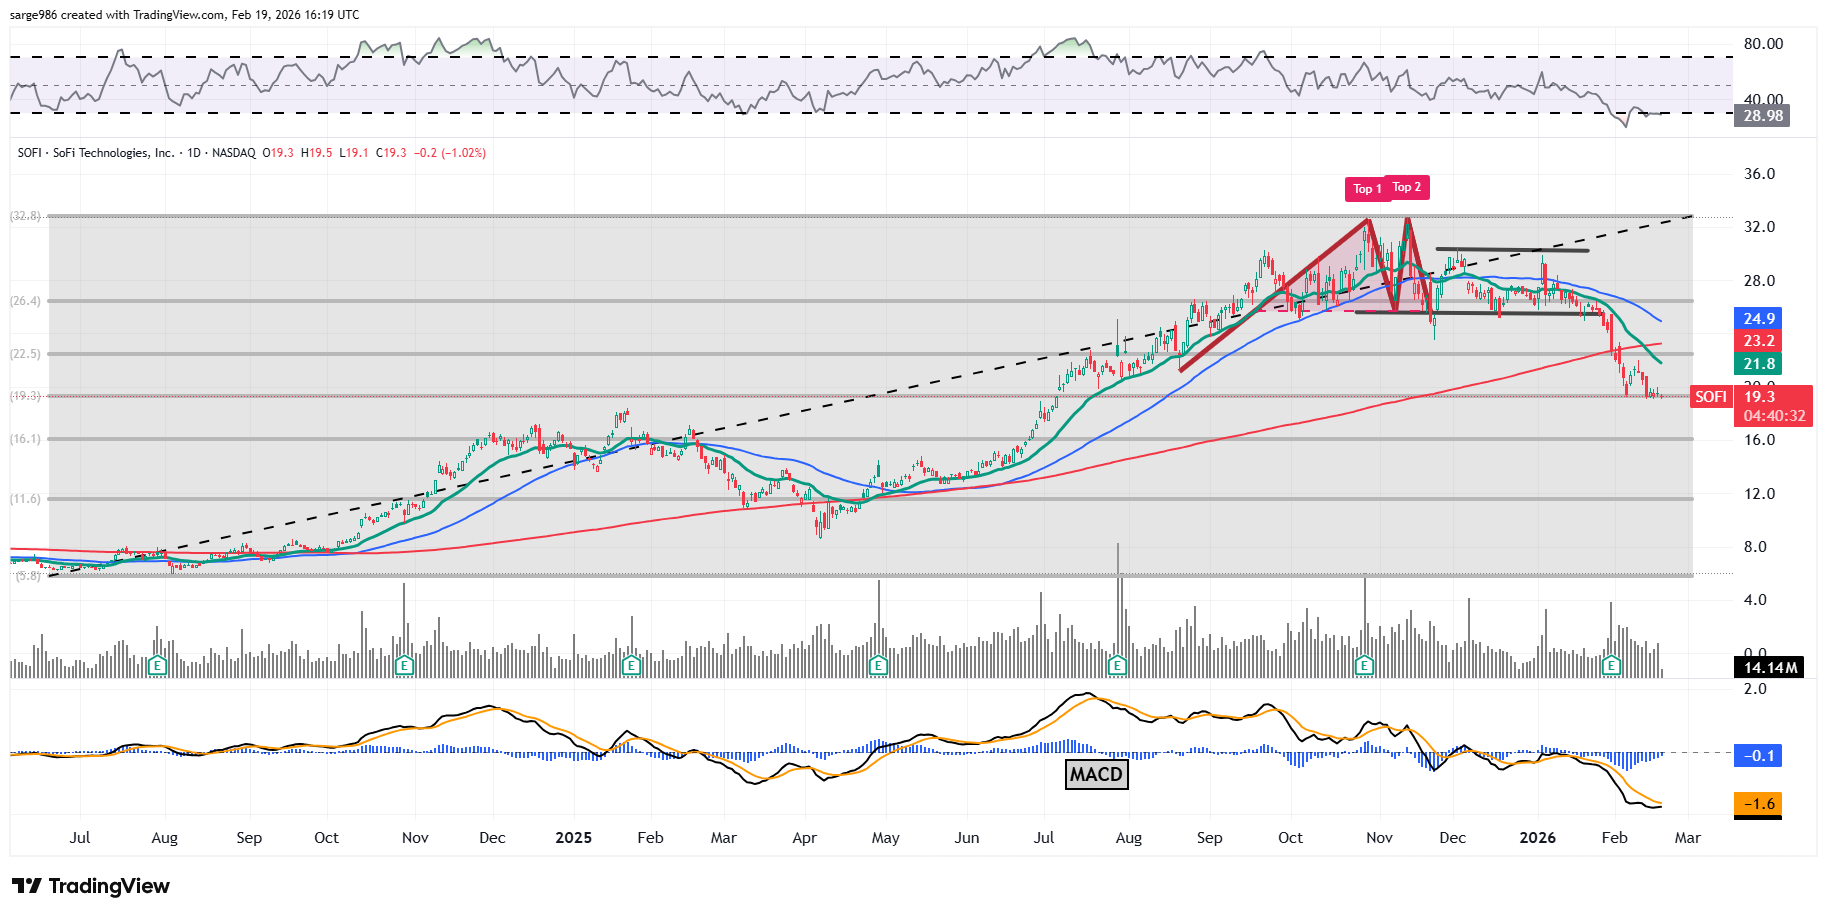Click the blue 24.9 moving average label

1758,319
